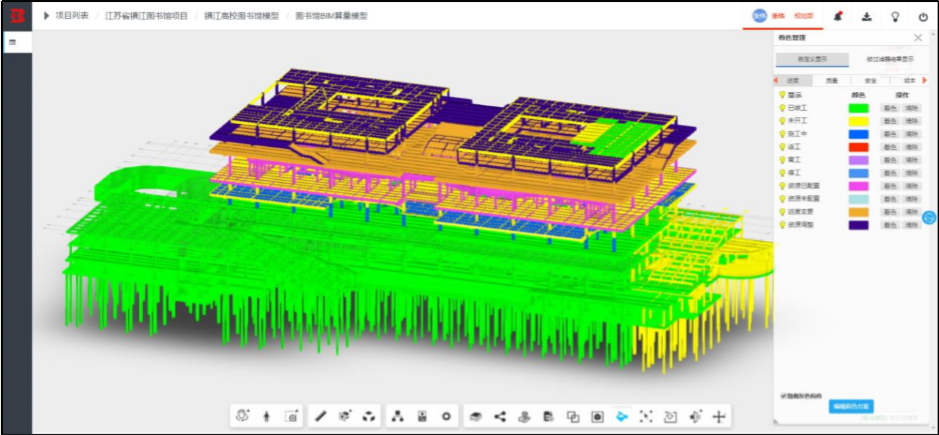Screen dimensions: 939x435
Task: Click the share nodes icon in toolbar
Action: 500,416
